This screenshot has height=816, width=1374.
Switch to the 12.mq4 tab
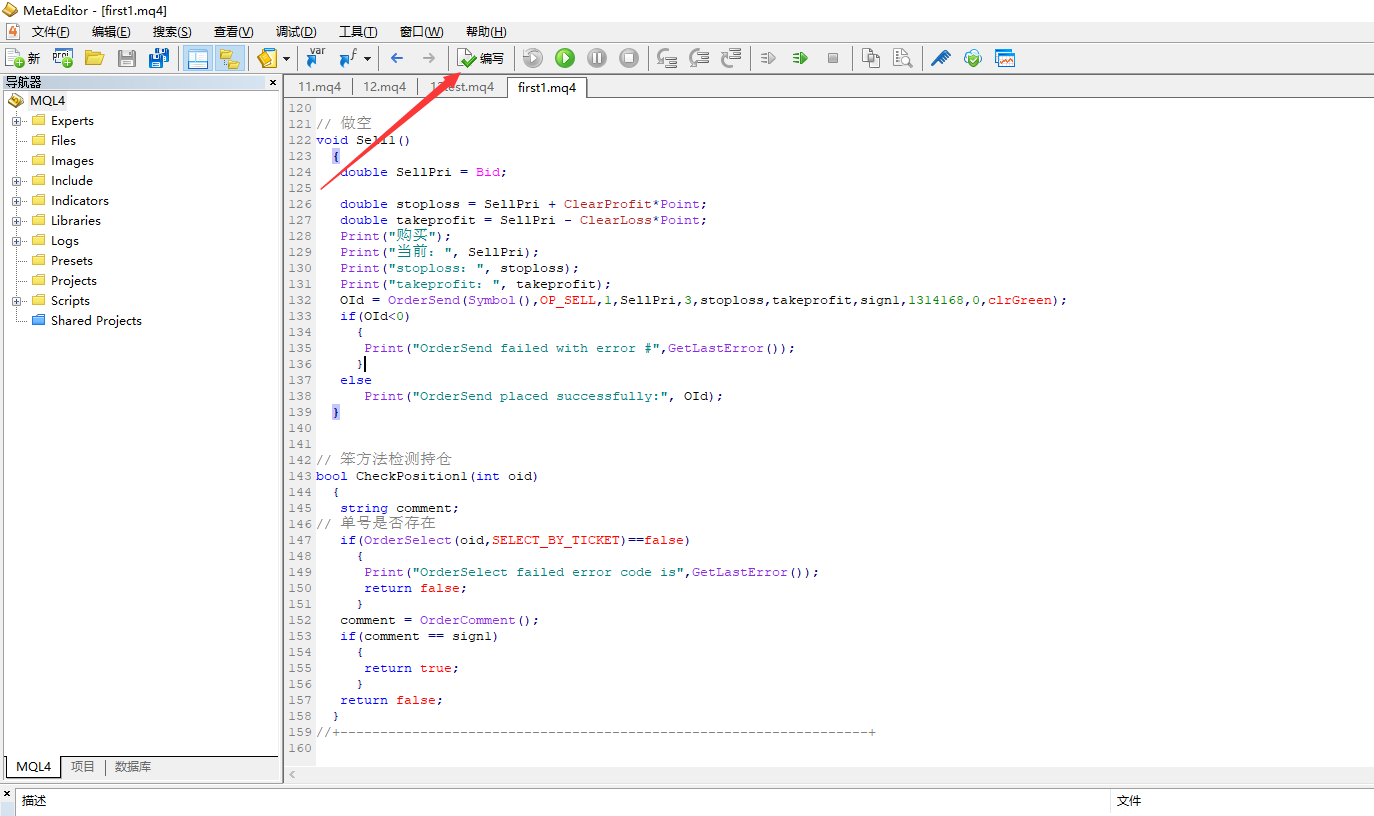tap(384, 87)
